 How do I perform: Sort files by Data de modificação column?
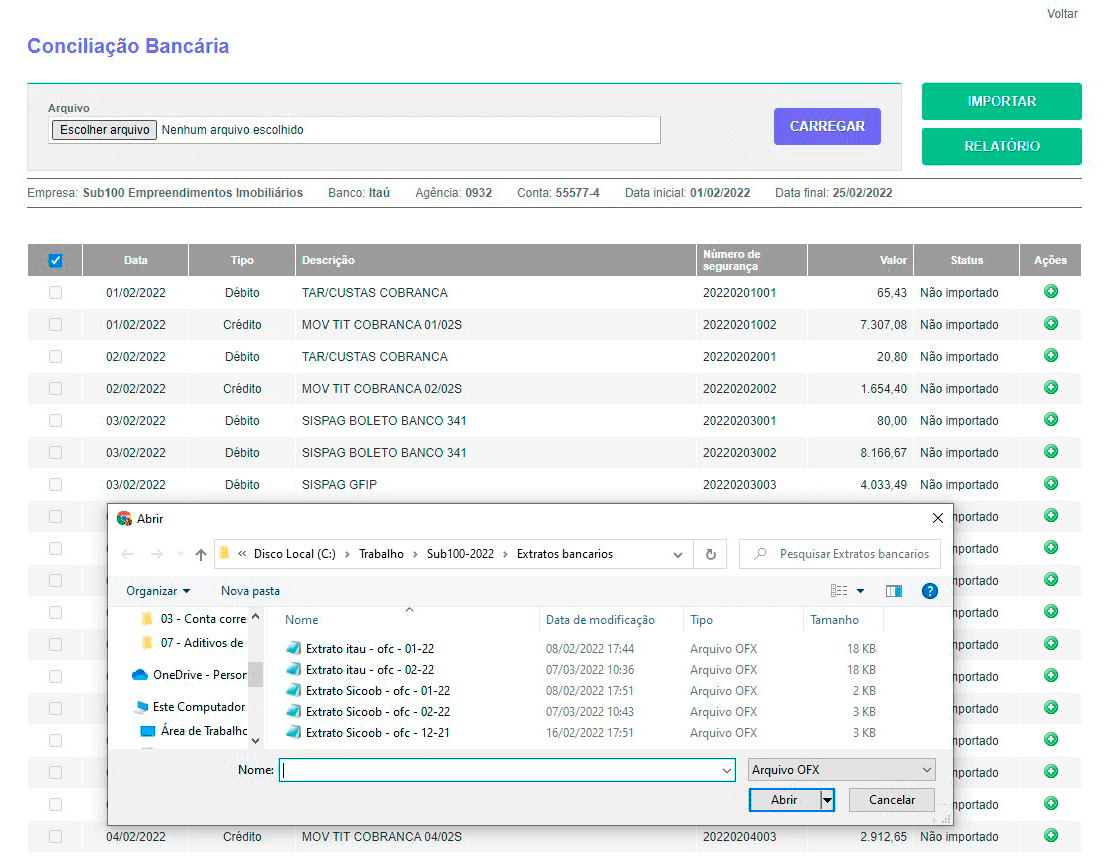click(x=600, y=620)
